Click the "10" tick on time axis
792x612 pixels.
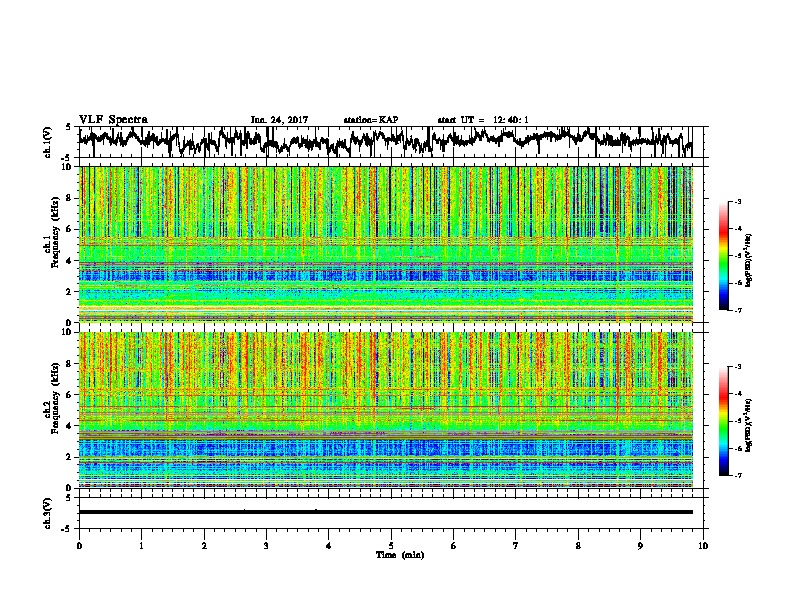(x=703, y=545)
